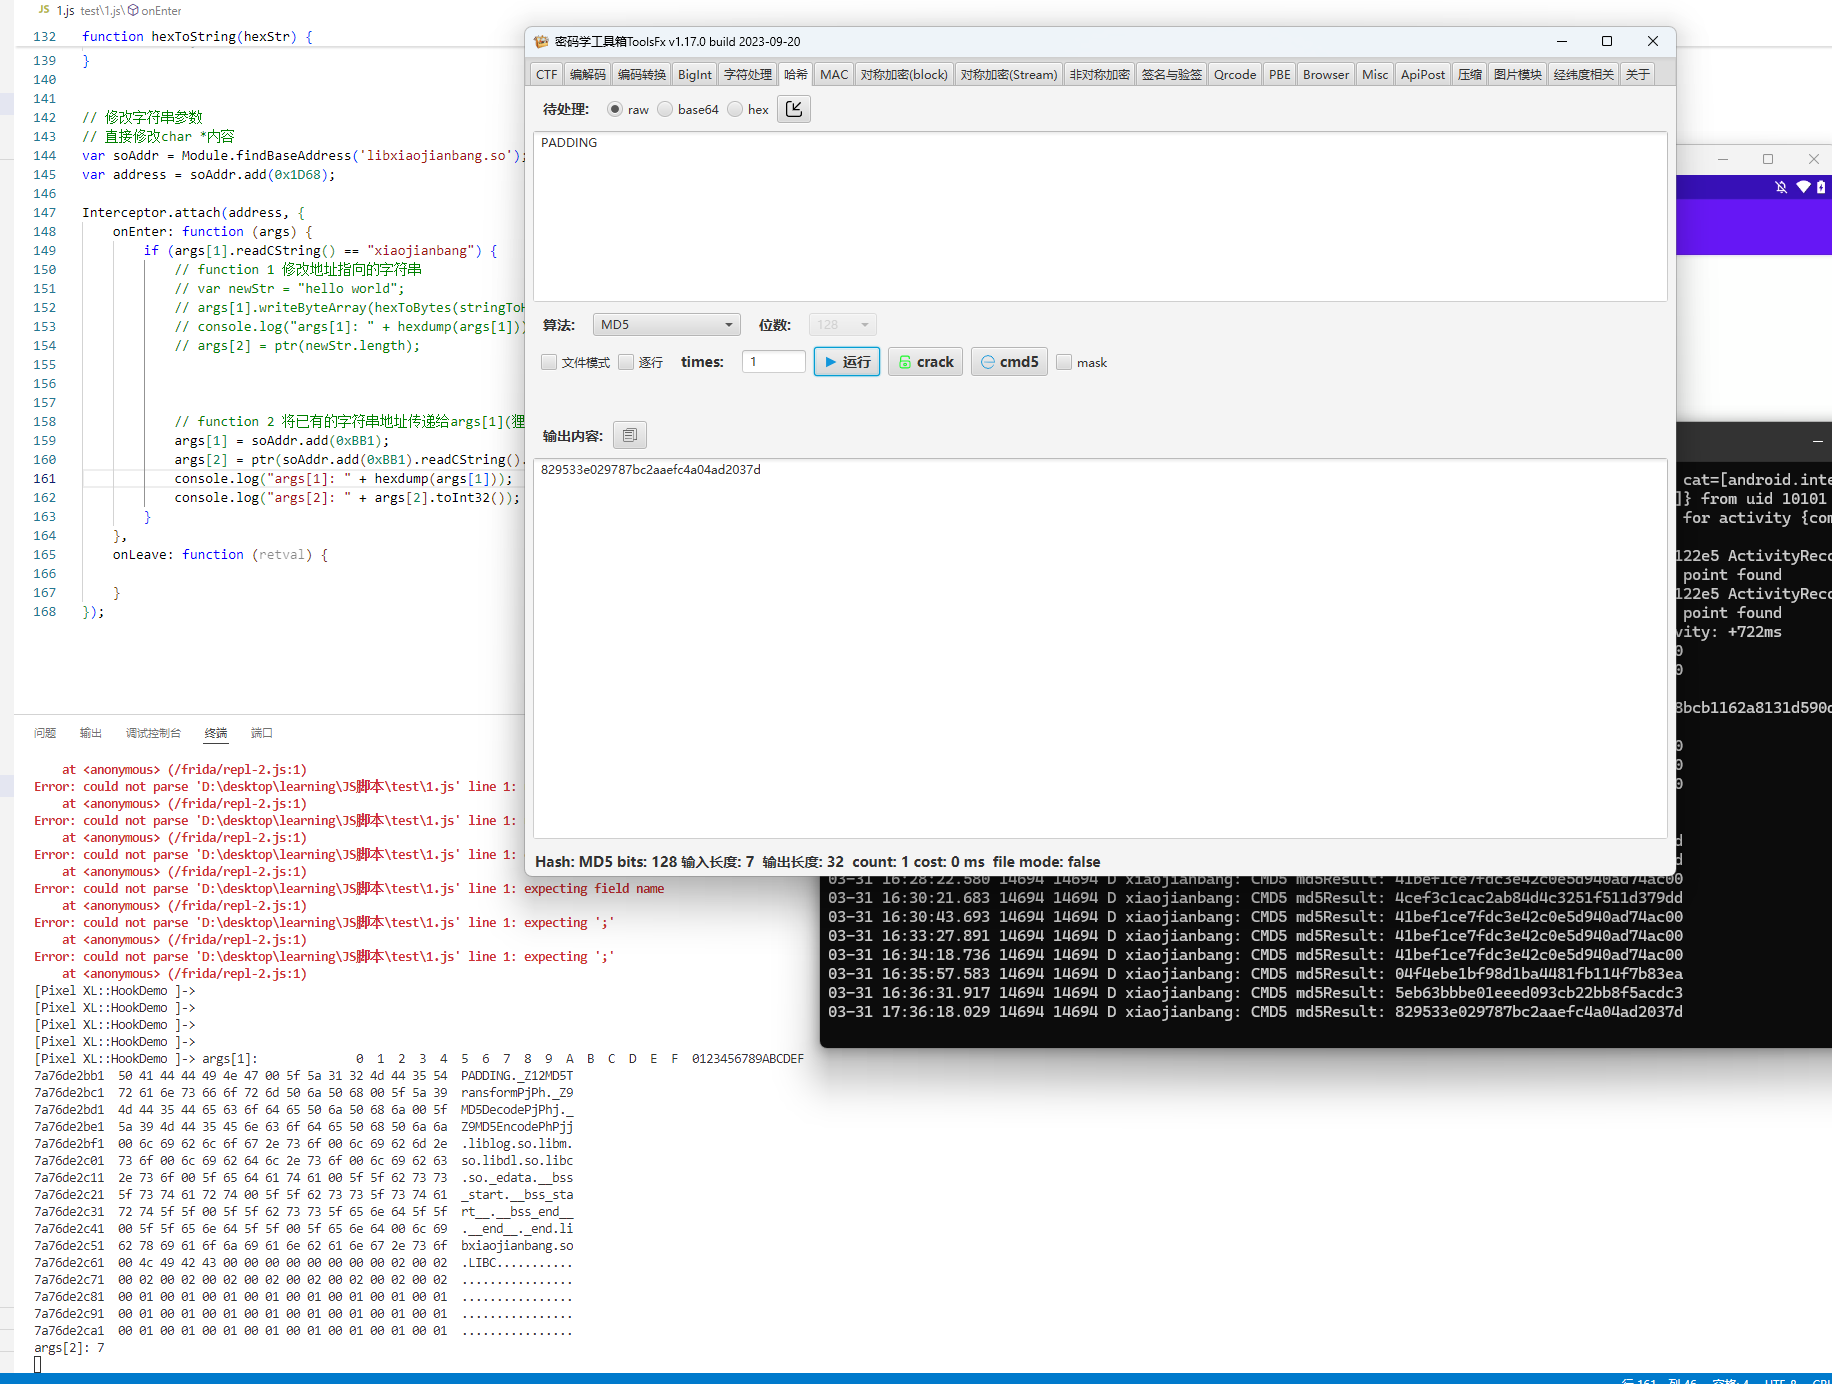
Task: Open the 位数 128 bits dropdown
Action: click(x=842, y=325)
